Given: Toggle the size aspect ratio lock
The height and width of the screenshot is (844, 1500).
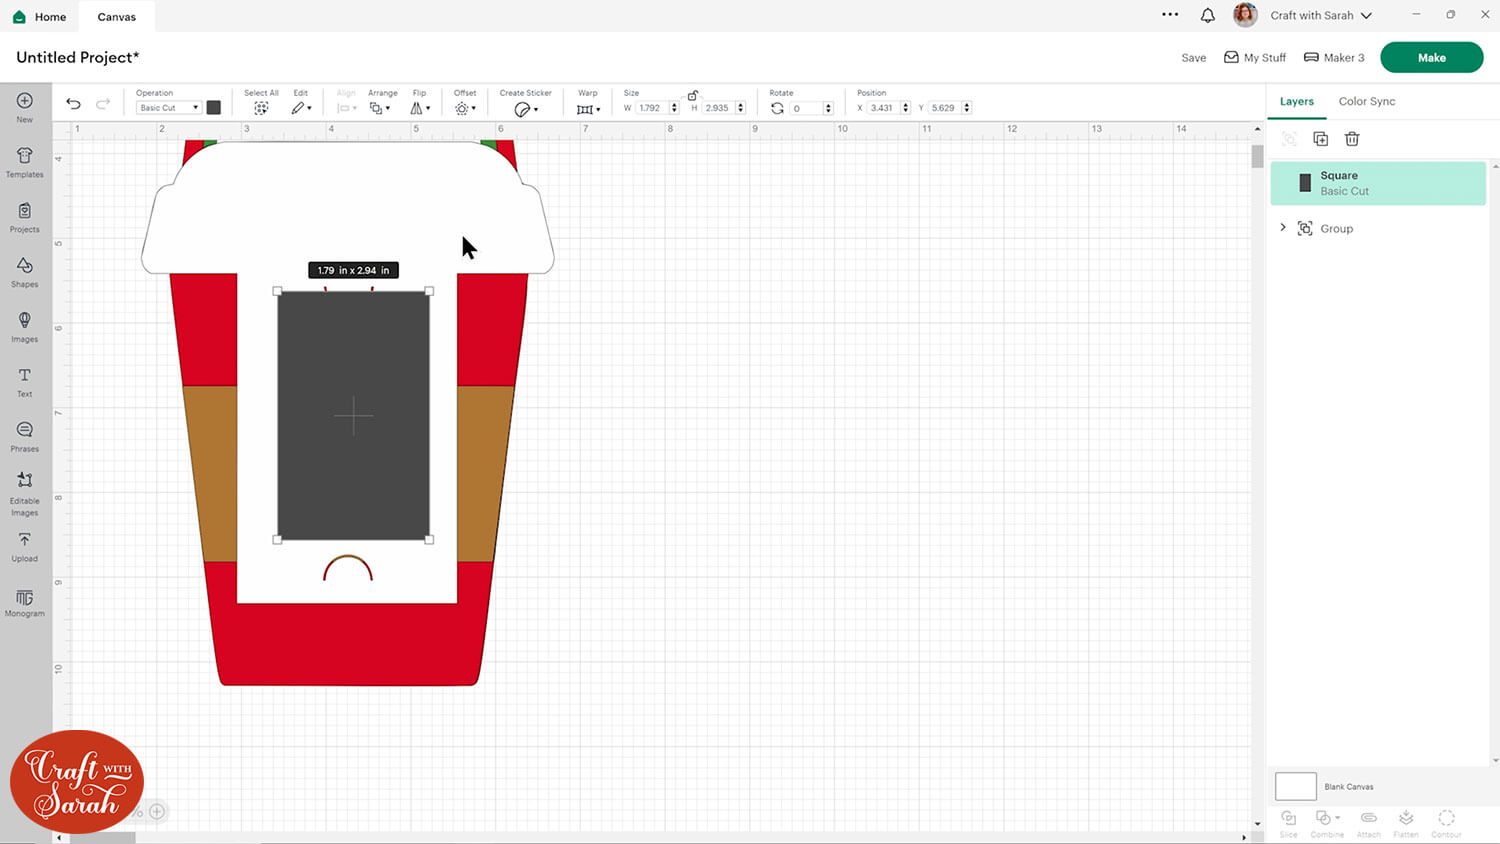Looking at the screenshot, I should click(692, 95).
